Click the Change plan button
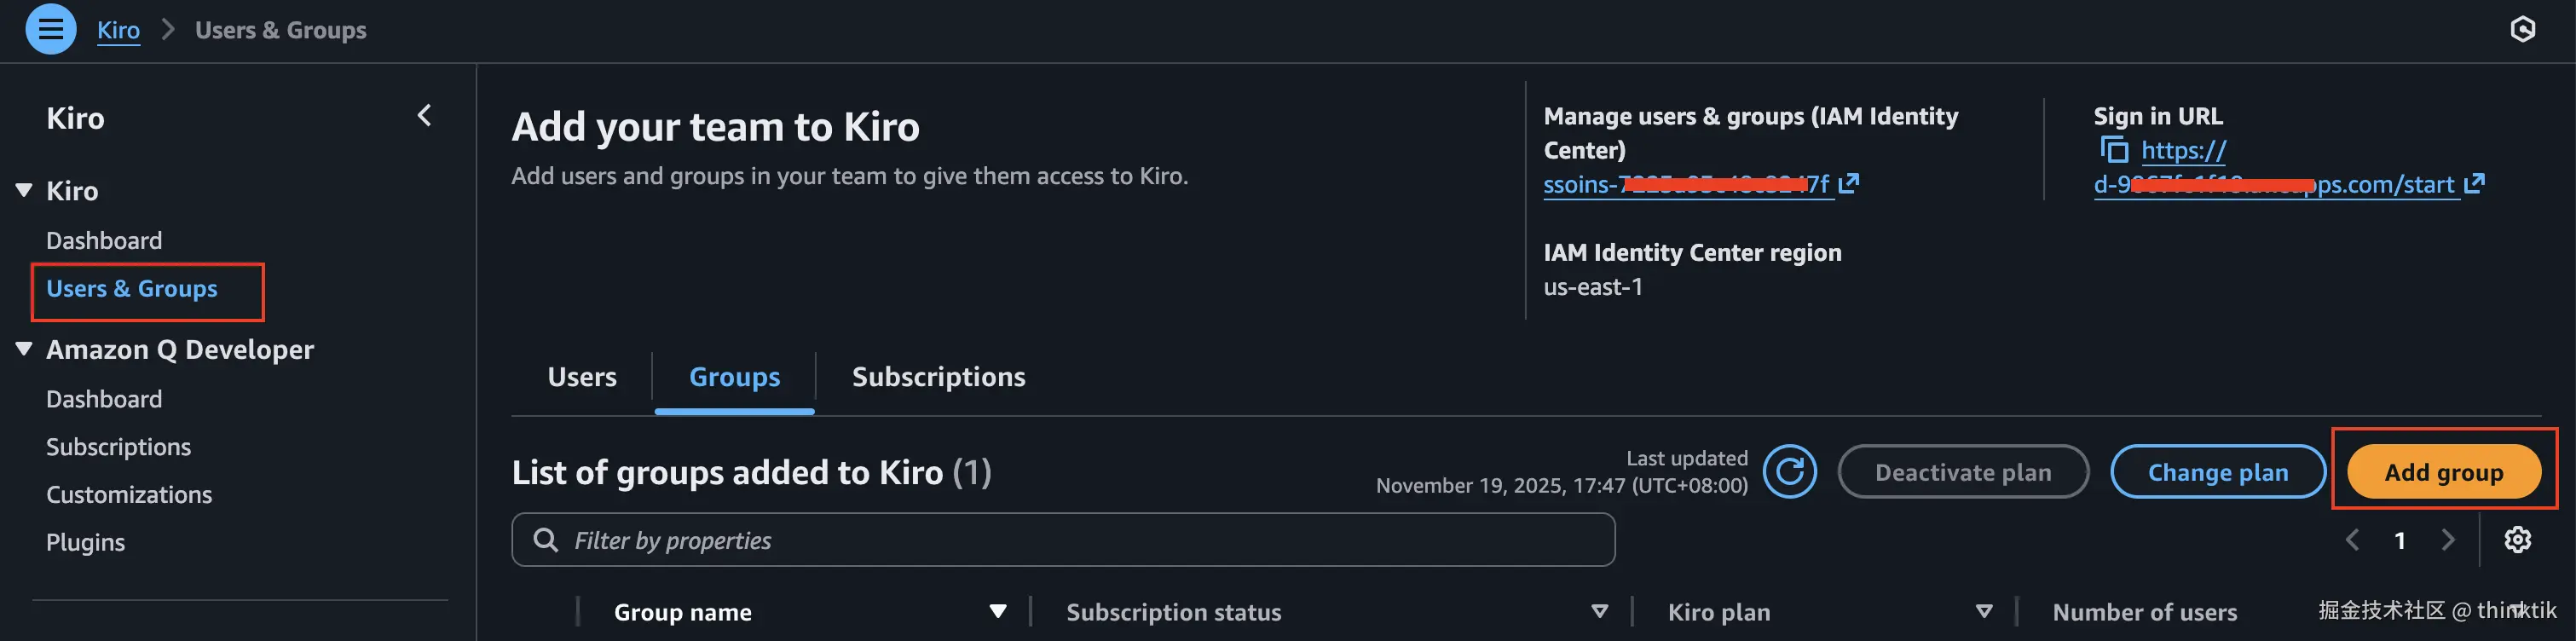The width and height of the screenshot is (2576, 641). (2217, 472)
